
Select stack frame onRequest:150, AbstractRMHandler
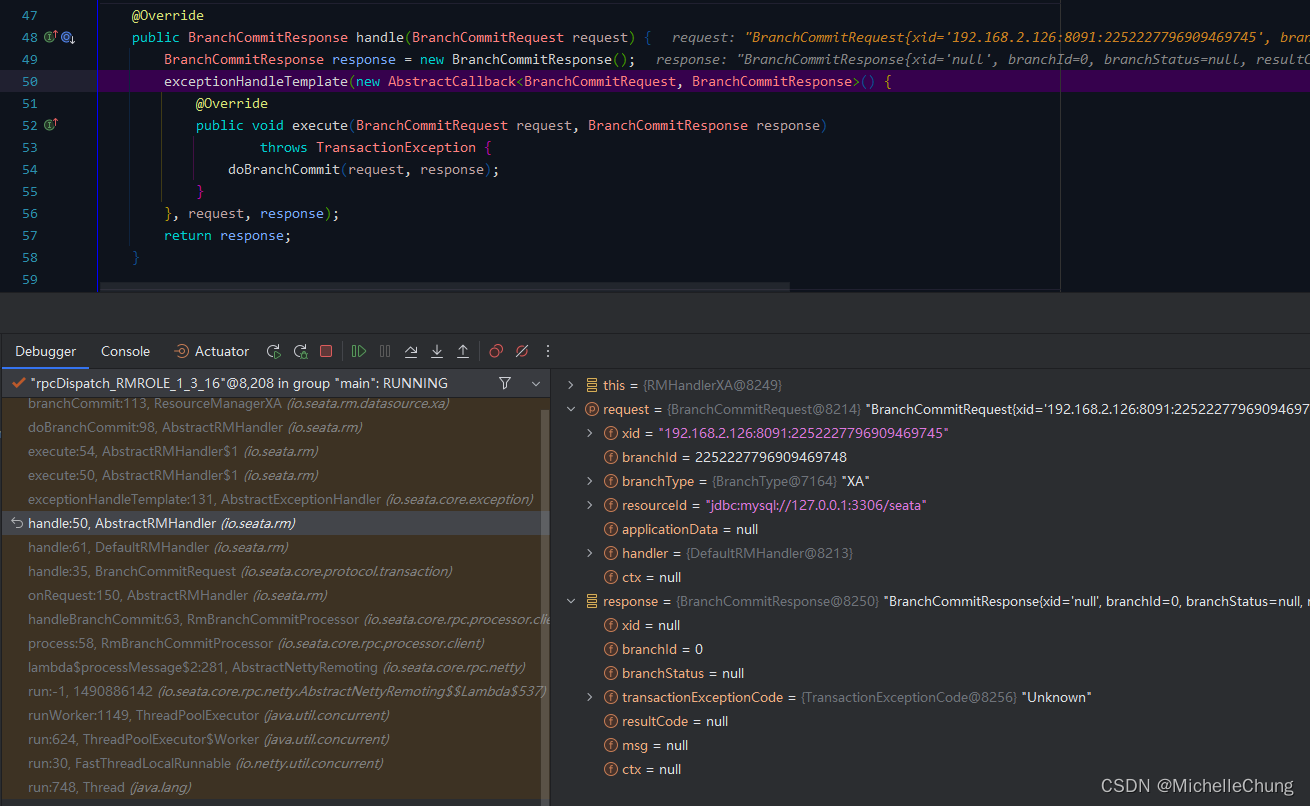click(x=270, y=595)
